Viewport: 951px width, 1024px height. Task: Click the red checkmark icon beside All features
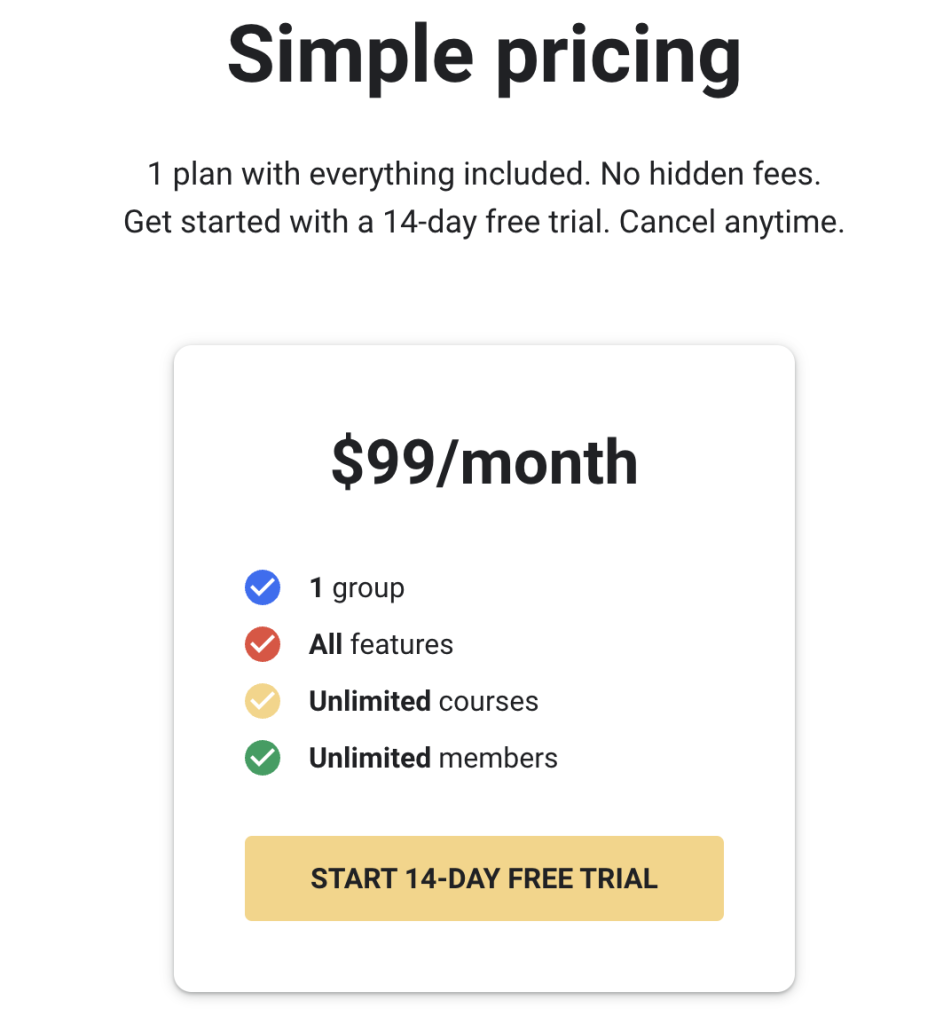(262, 644)
